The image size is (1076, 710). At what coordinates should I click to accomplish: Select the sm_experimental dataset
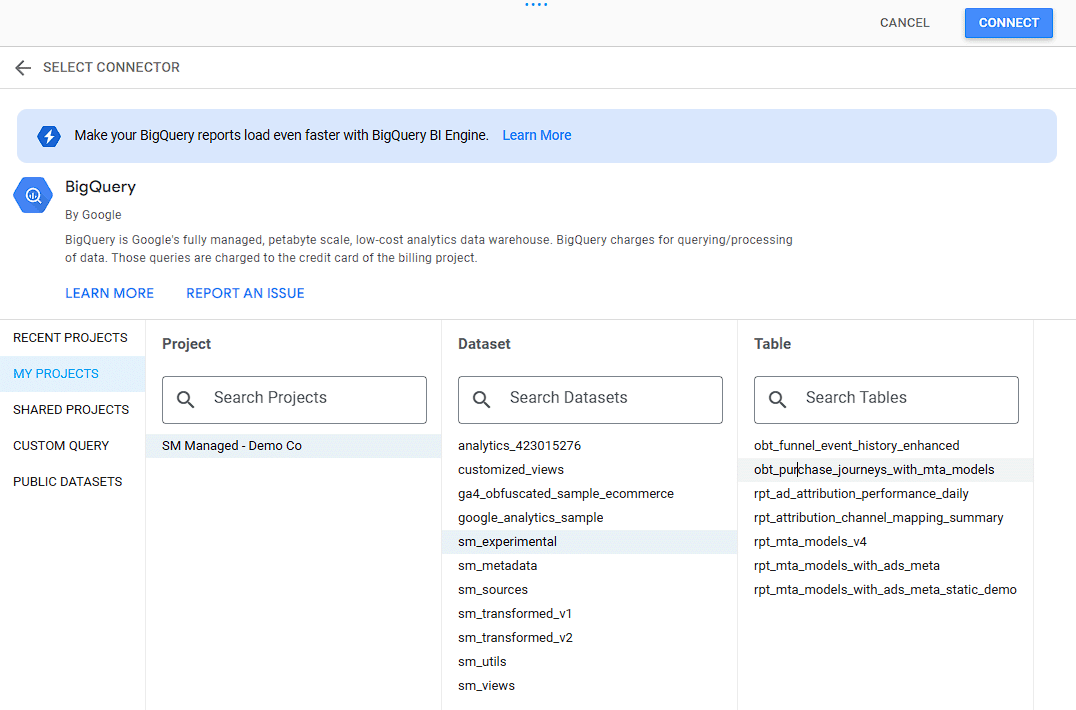click(589, 542)
